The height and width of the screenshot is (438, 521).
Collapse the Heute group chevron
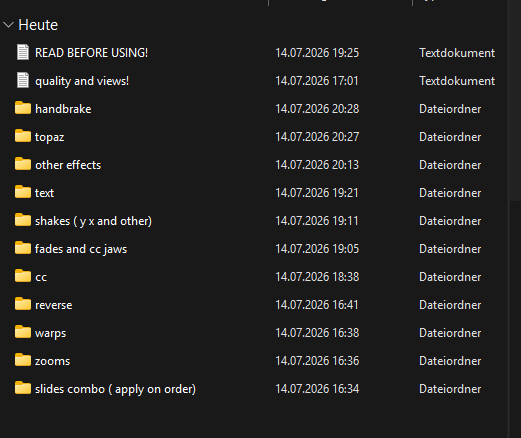(8, 25)
